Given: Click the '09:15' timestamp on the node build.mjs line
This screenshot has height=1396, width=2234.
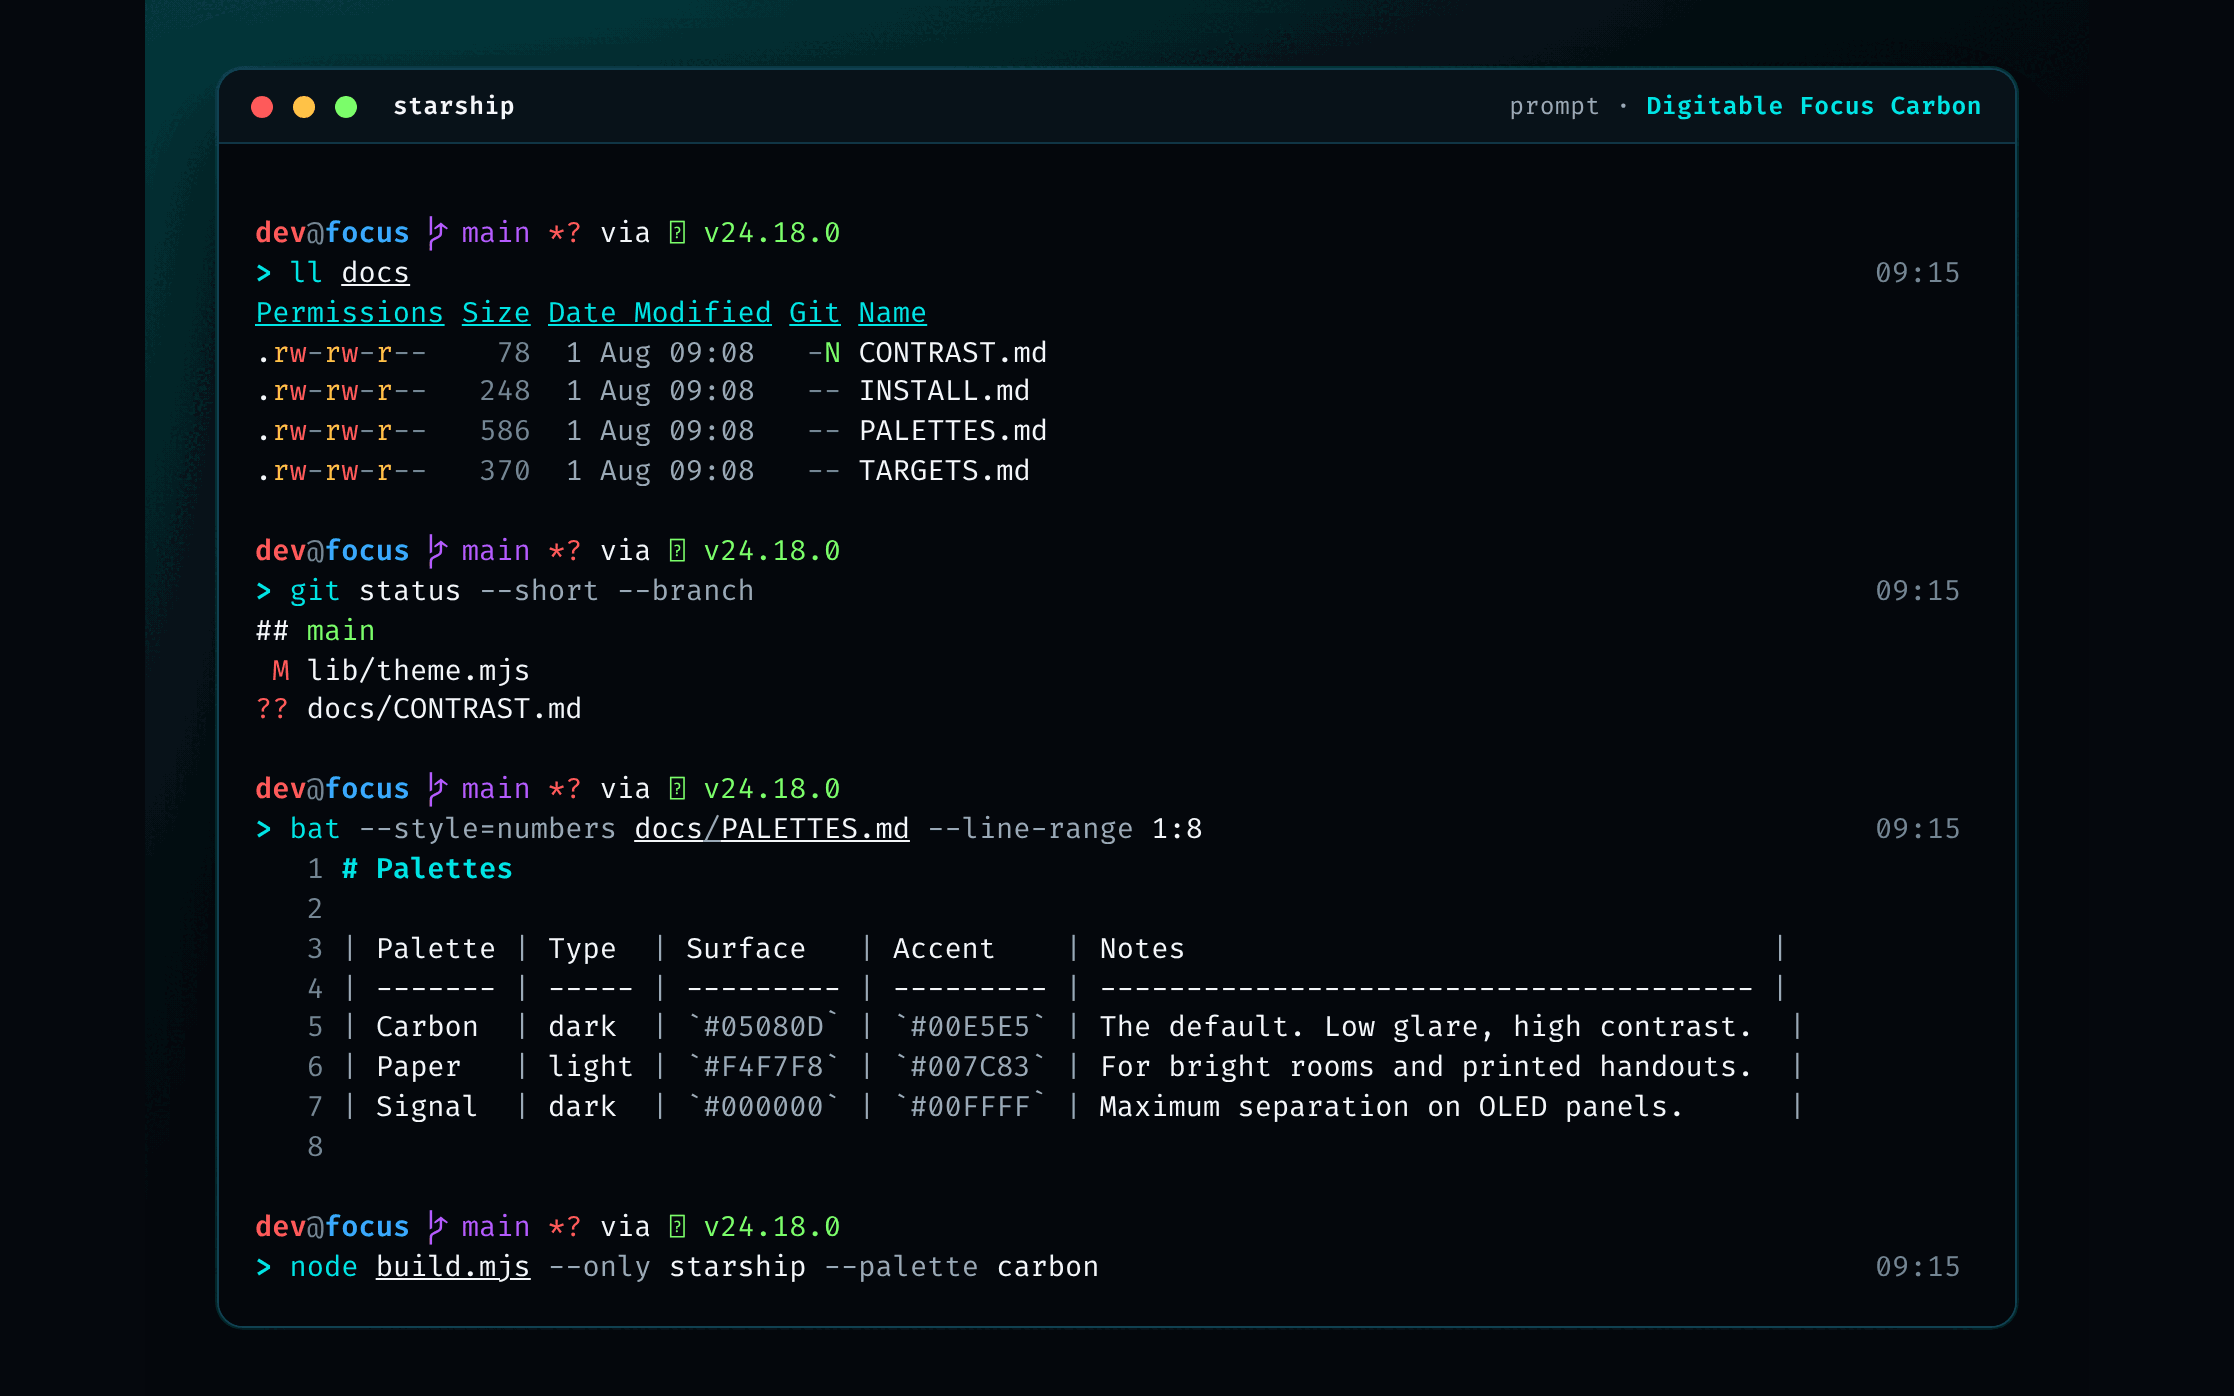Looking at the screenshot, I should tap(1917, 1267).
